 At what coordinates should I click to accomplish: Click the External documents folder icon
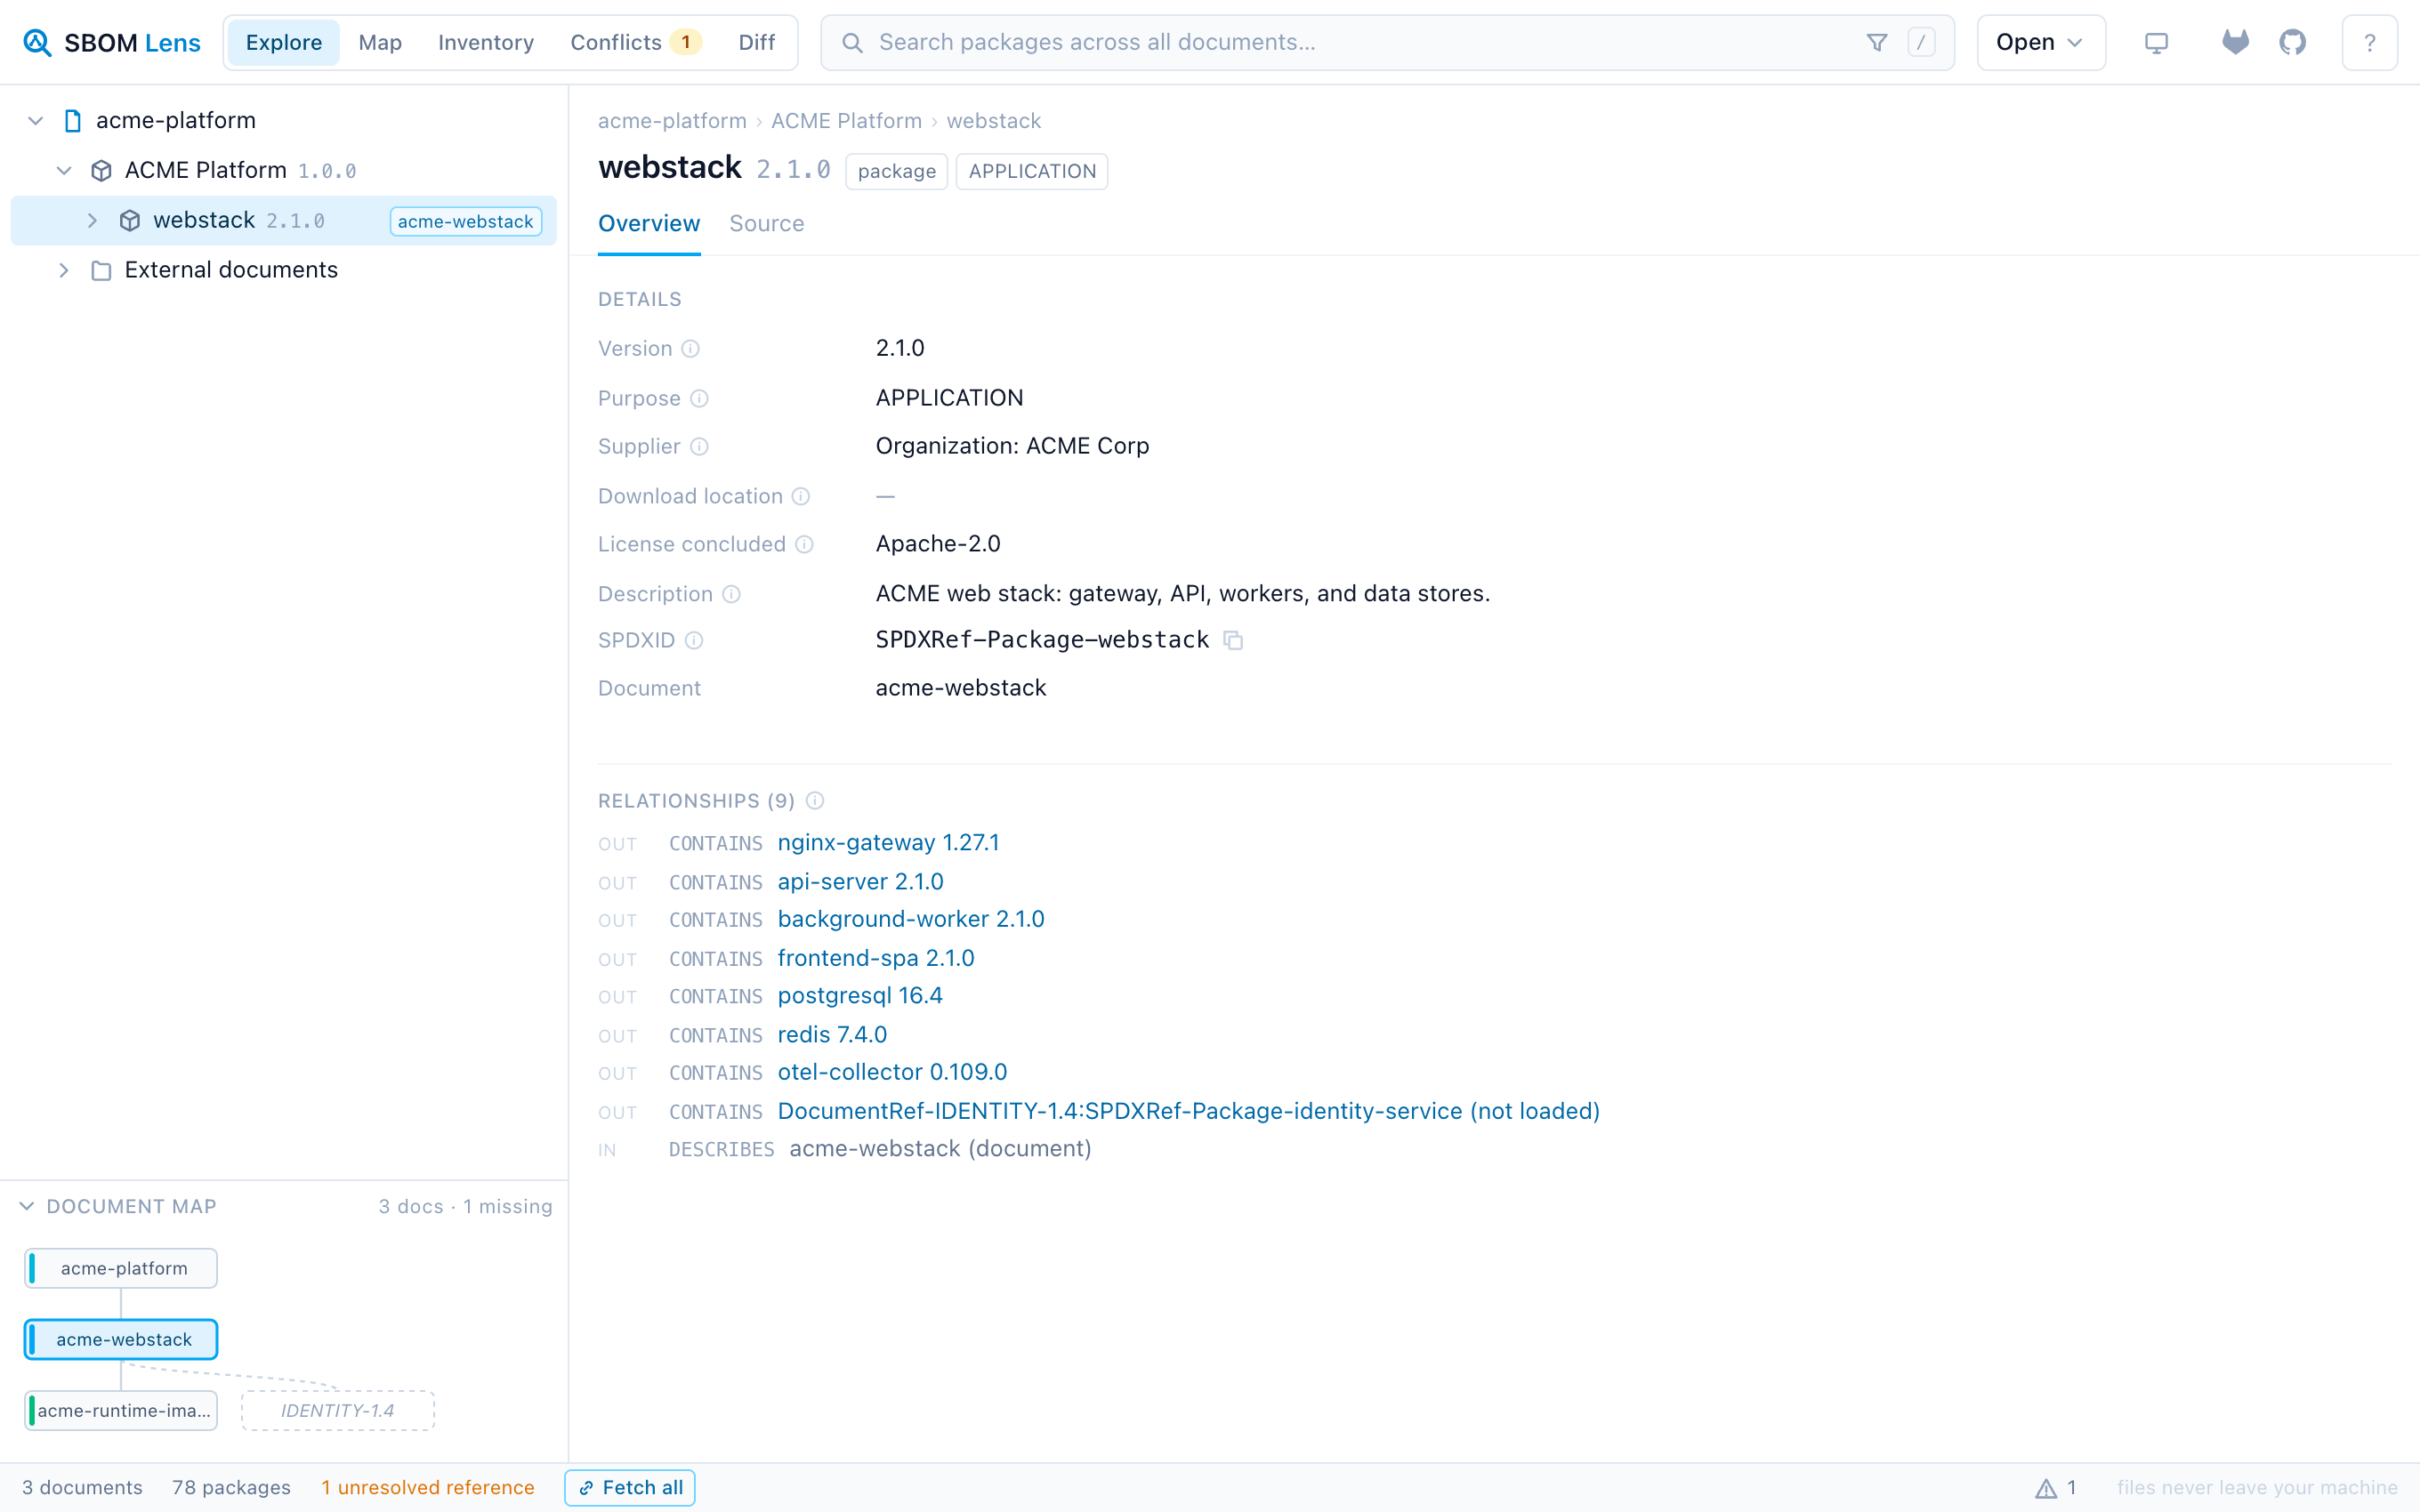101,271
